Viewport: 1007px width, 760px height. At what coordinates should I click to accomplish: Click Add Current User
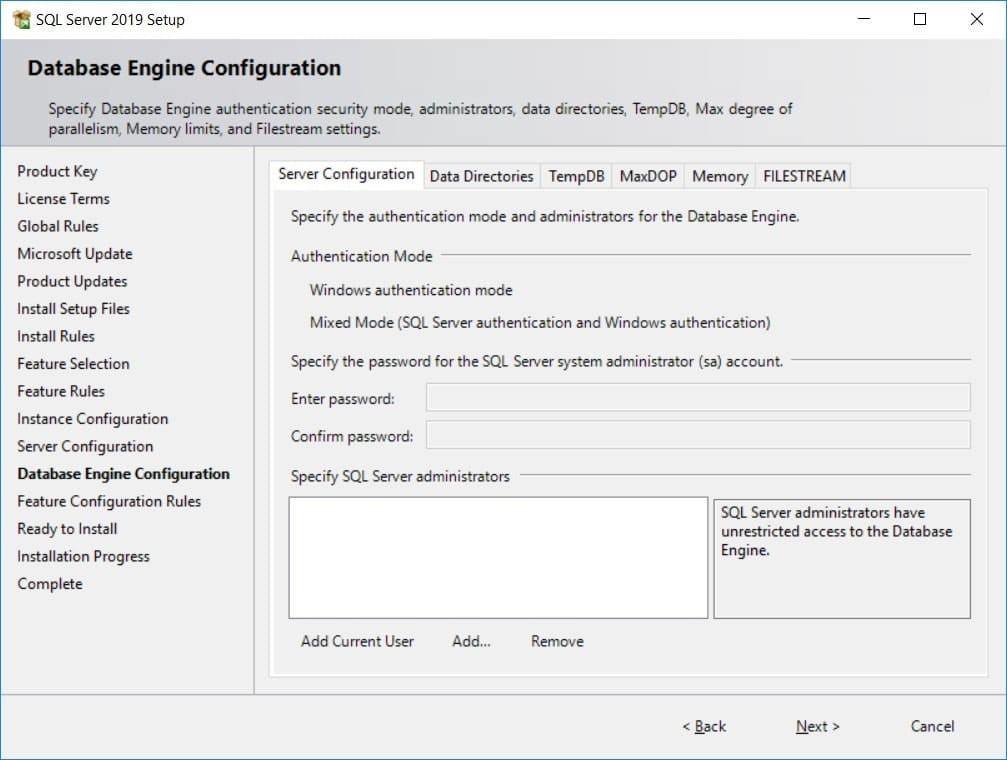(x=357, y=641)
